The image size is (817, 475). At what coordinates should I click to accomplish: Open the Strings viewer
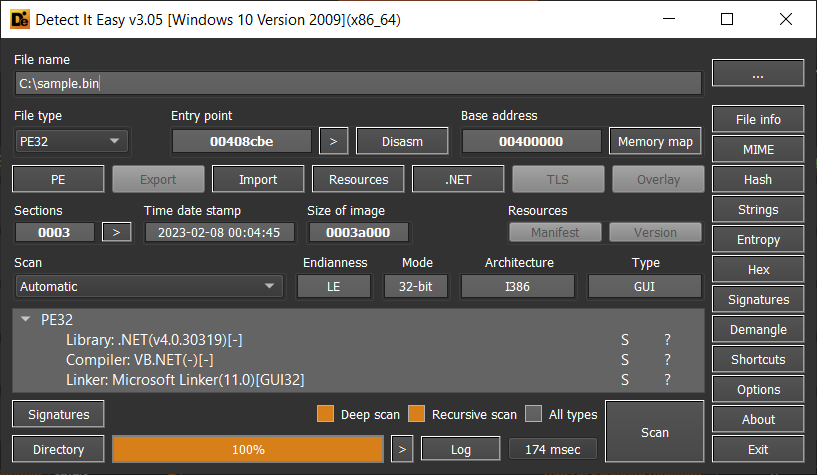[x=758, y=209]
